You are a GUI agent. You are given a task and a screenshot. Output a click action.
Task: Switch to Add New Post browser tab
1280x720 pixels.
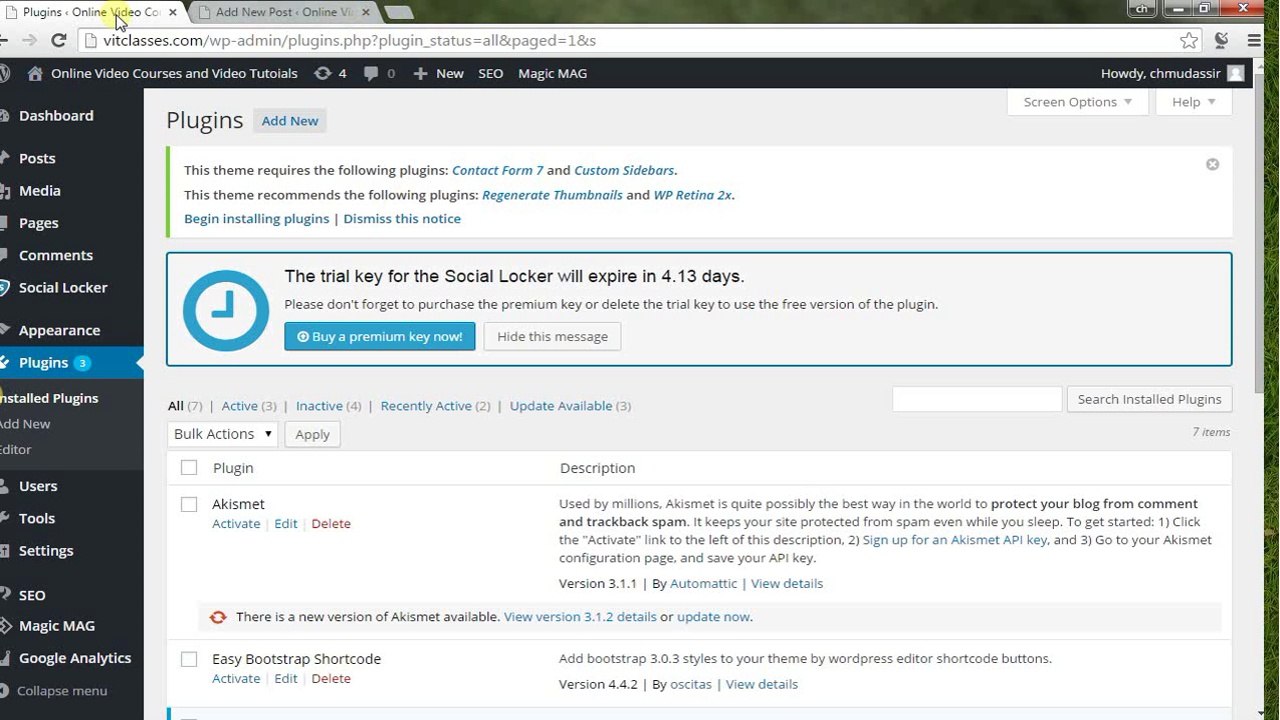(283, 12)
